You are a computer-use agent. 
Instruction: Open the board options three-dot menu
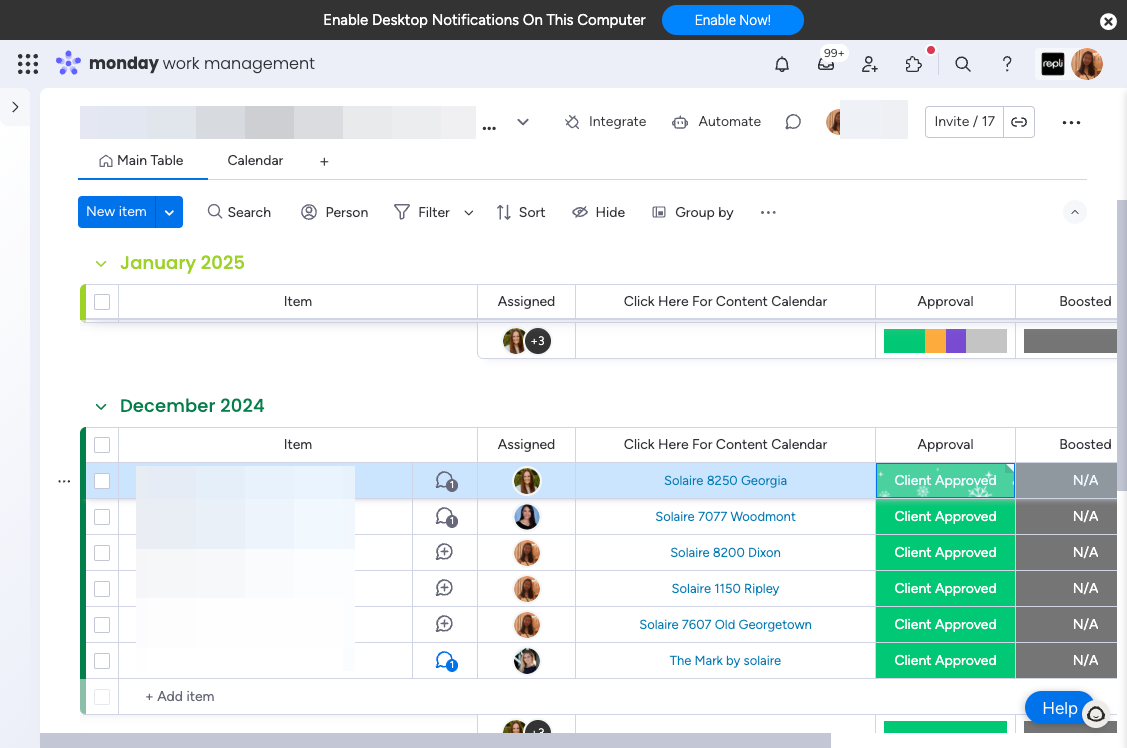coord(1071,122)
